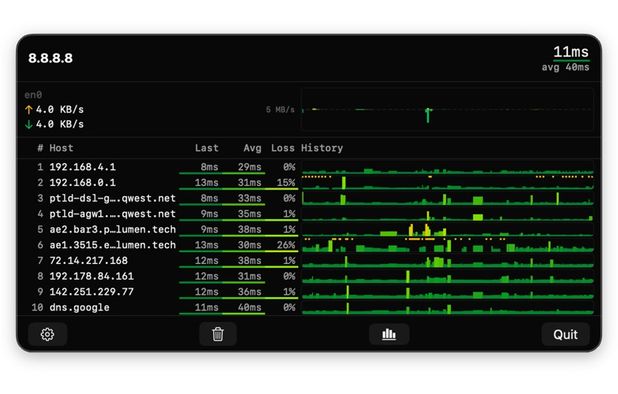Viewport: 618px width, 394px height.
Task: Click the 13ms last value for 192.168.0.1
Action: [x=207, y=183]
